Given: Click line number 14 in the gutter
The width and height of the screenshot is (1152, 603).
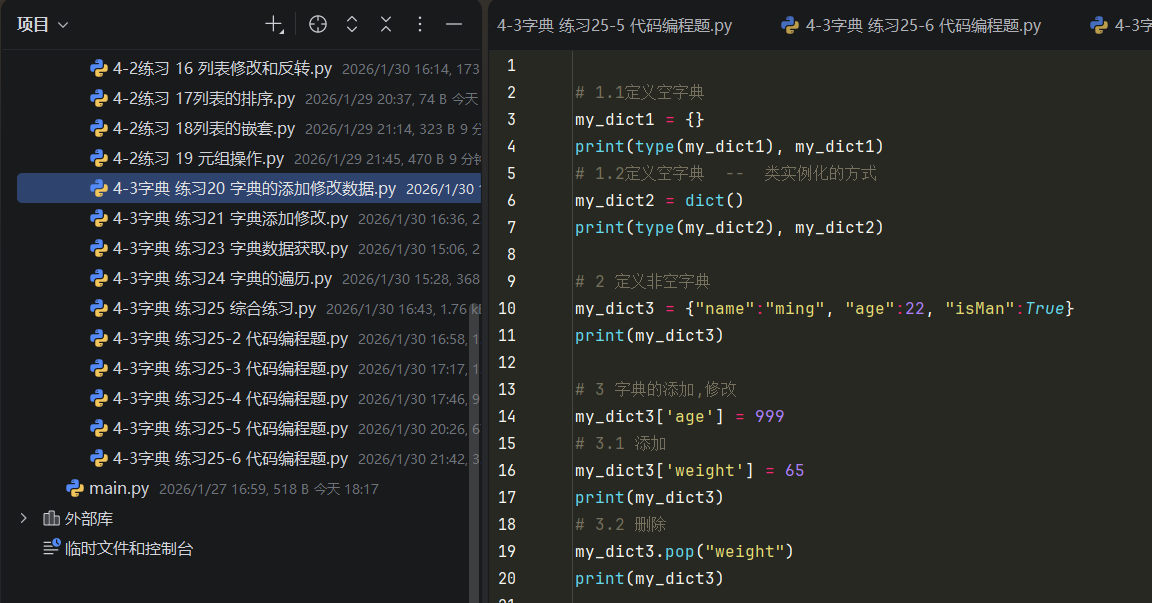Looking at the screenshot, I should 507,416.
